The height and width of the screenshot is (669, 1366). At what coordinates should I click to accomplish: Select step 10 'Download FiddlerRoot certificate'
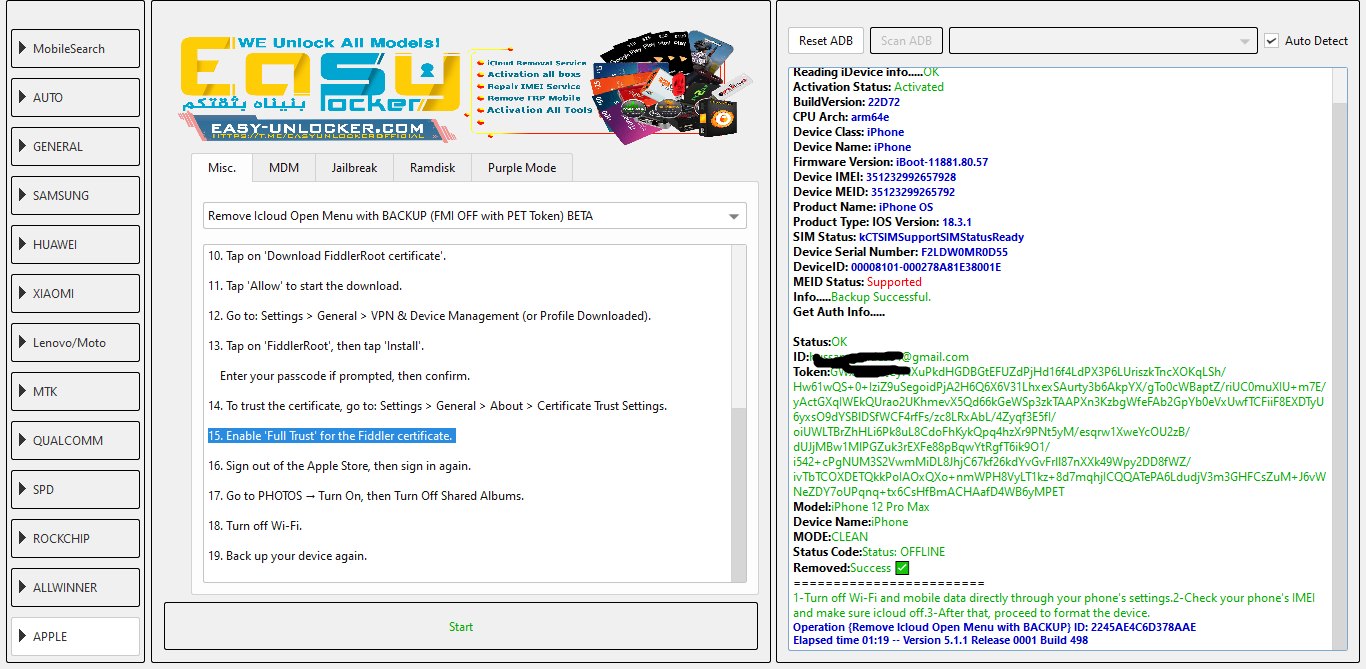(327, 256)
